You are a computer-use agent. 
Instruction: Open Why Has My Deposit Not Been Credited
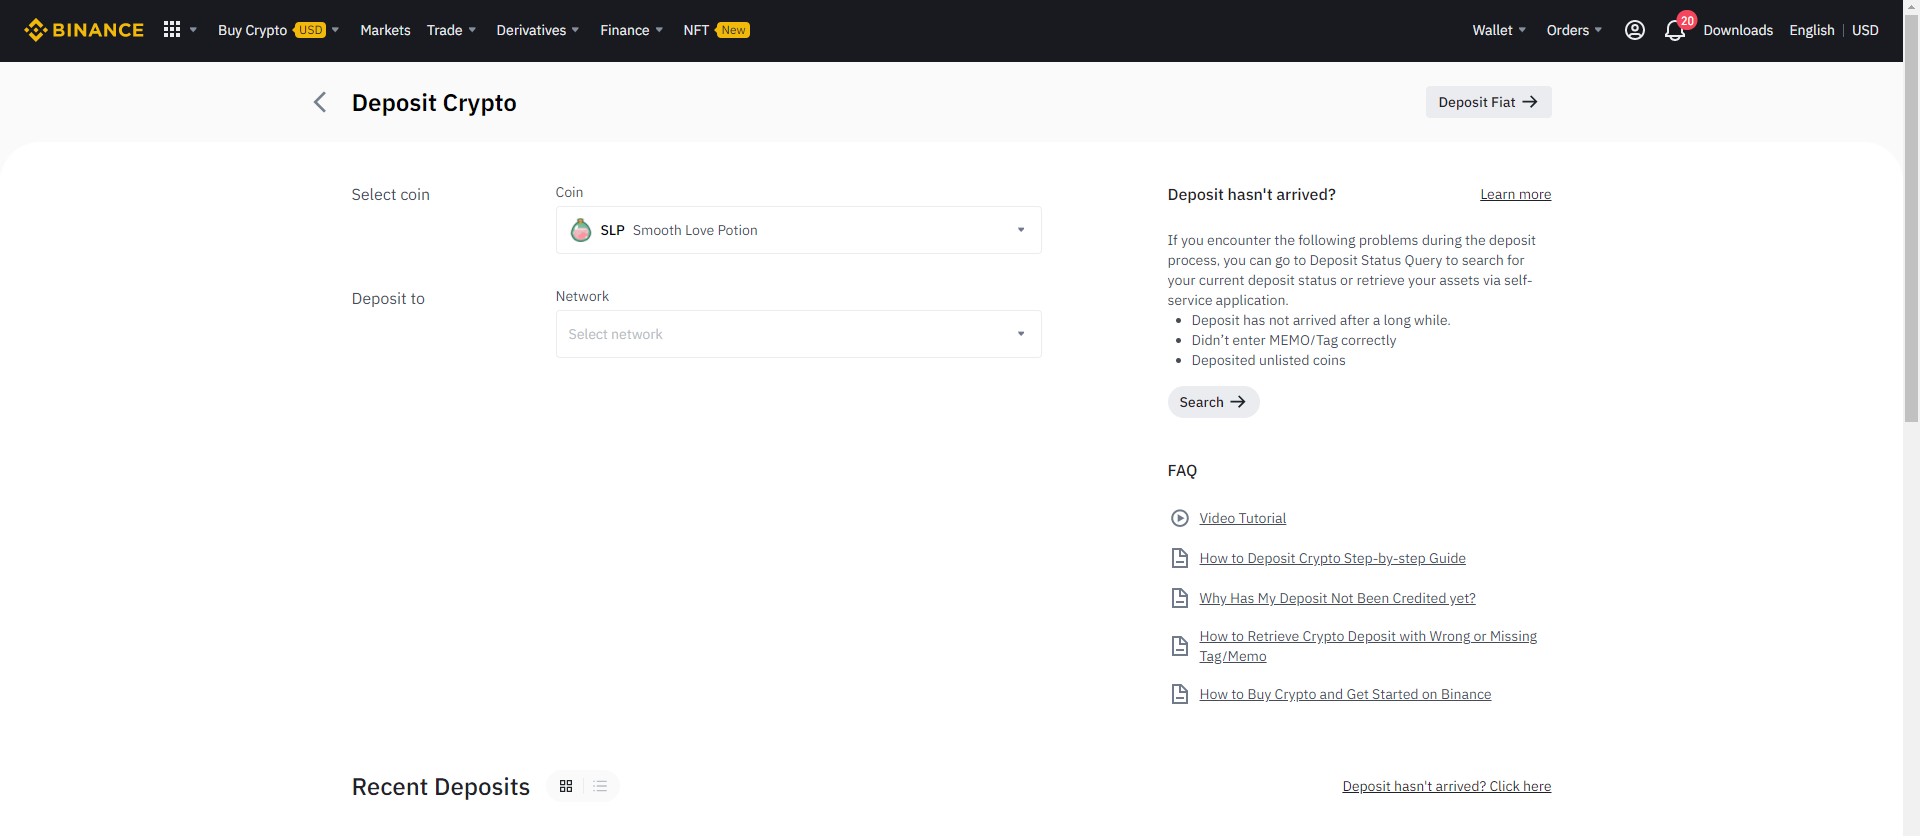tap(1337, 598)
